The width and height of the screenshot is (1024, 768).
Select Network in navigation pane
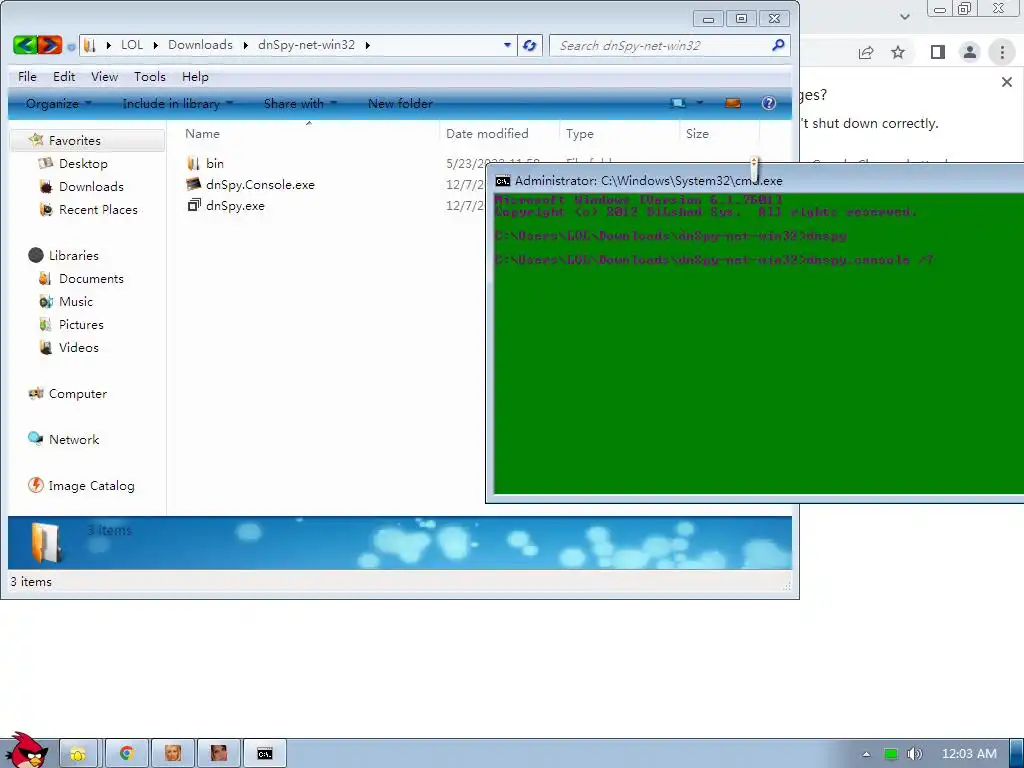[73, 440]
